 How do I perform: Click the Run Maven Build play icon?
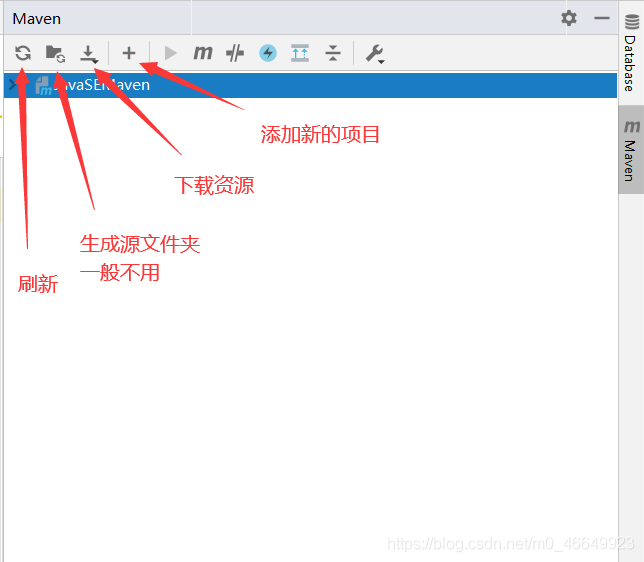coord(170,53)
